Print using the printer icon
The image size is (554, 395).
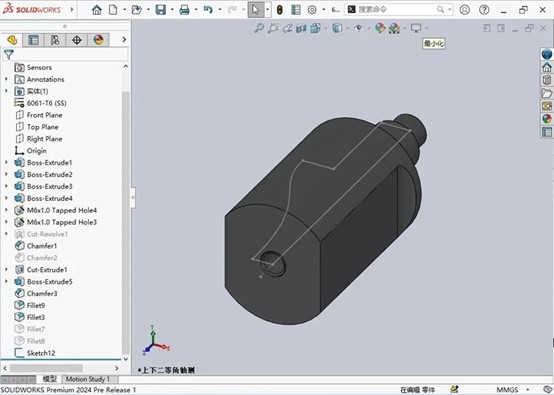(x=184, y=10)
